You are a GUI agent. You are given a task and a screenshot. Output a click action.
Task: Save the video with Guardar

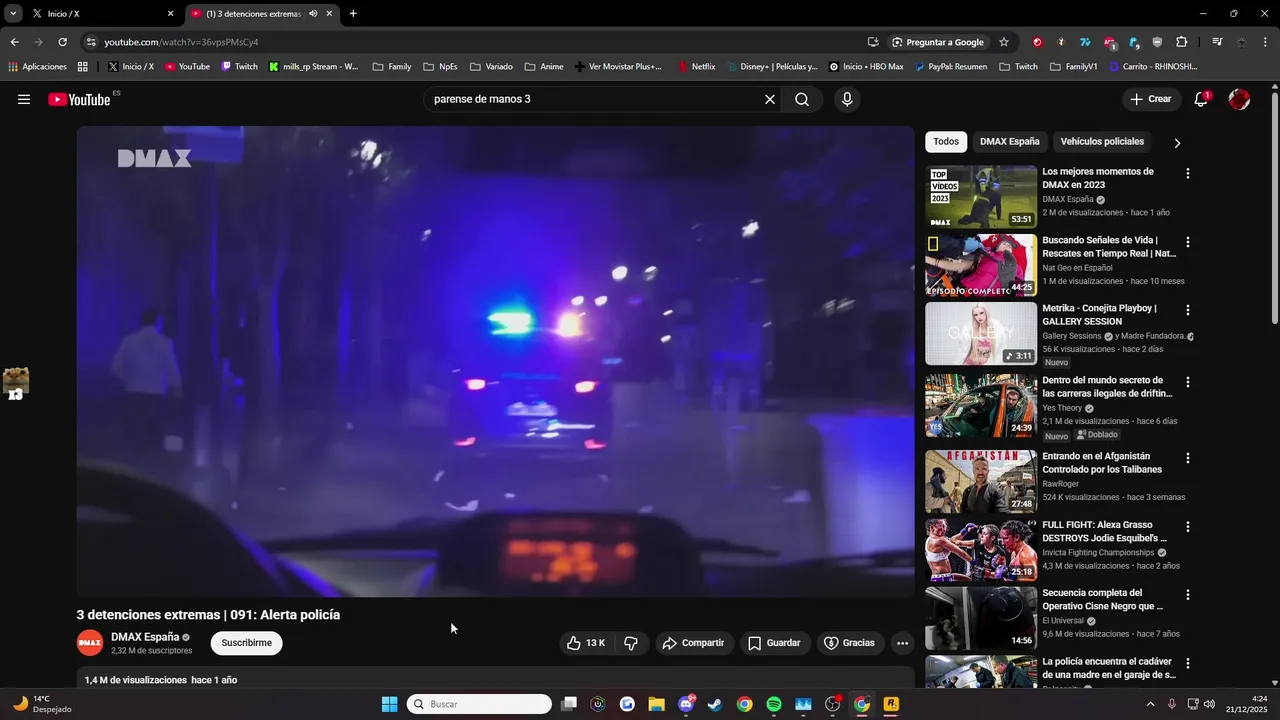click(775, 643)
